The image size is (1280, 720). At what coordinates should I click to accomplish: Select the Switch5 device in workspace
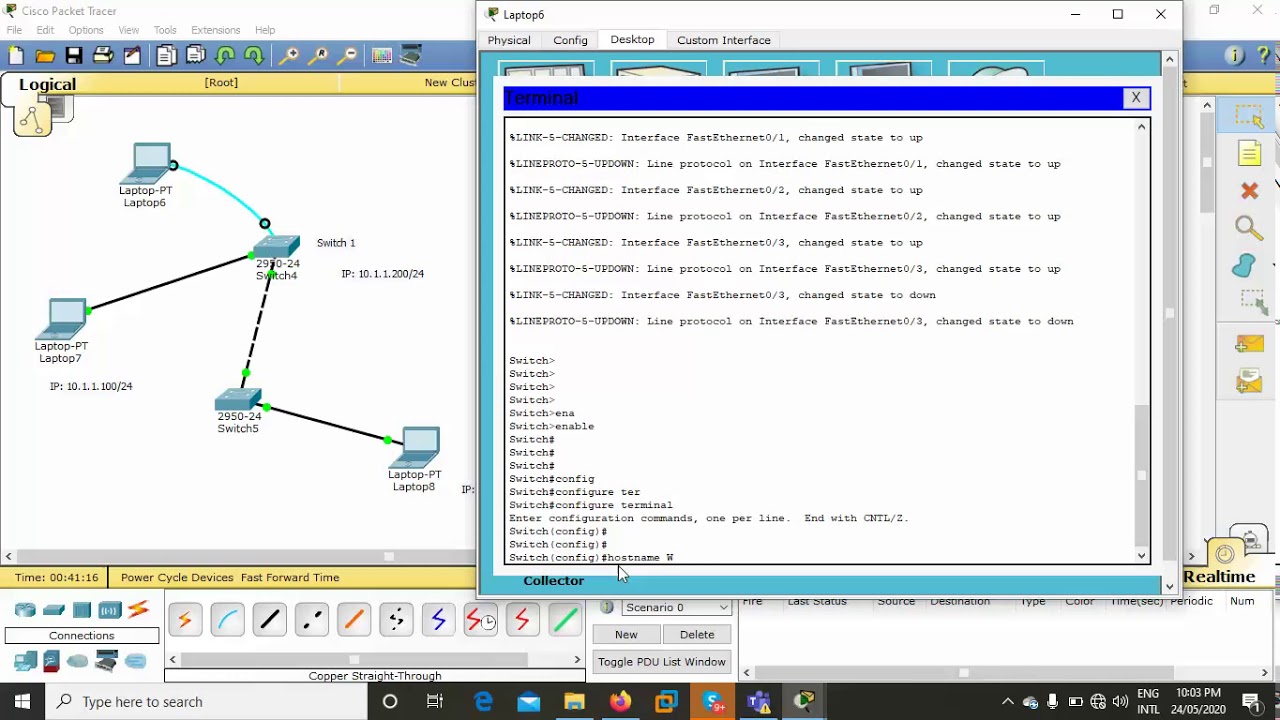[238, 400]
